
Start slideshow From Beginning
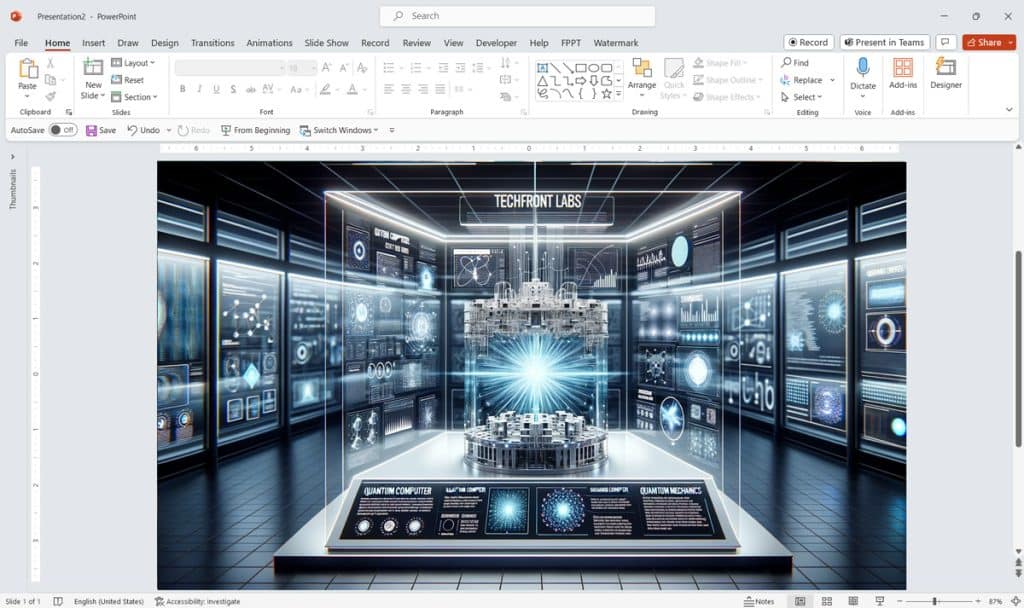[x=254, y=130]
